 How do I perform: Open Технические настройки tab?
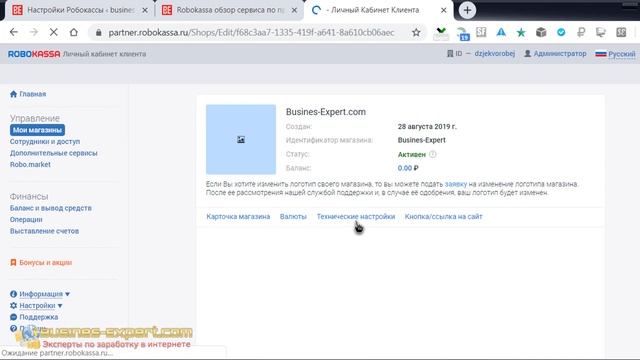point(356,217)
